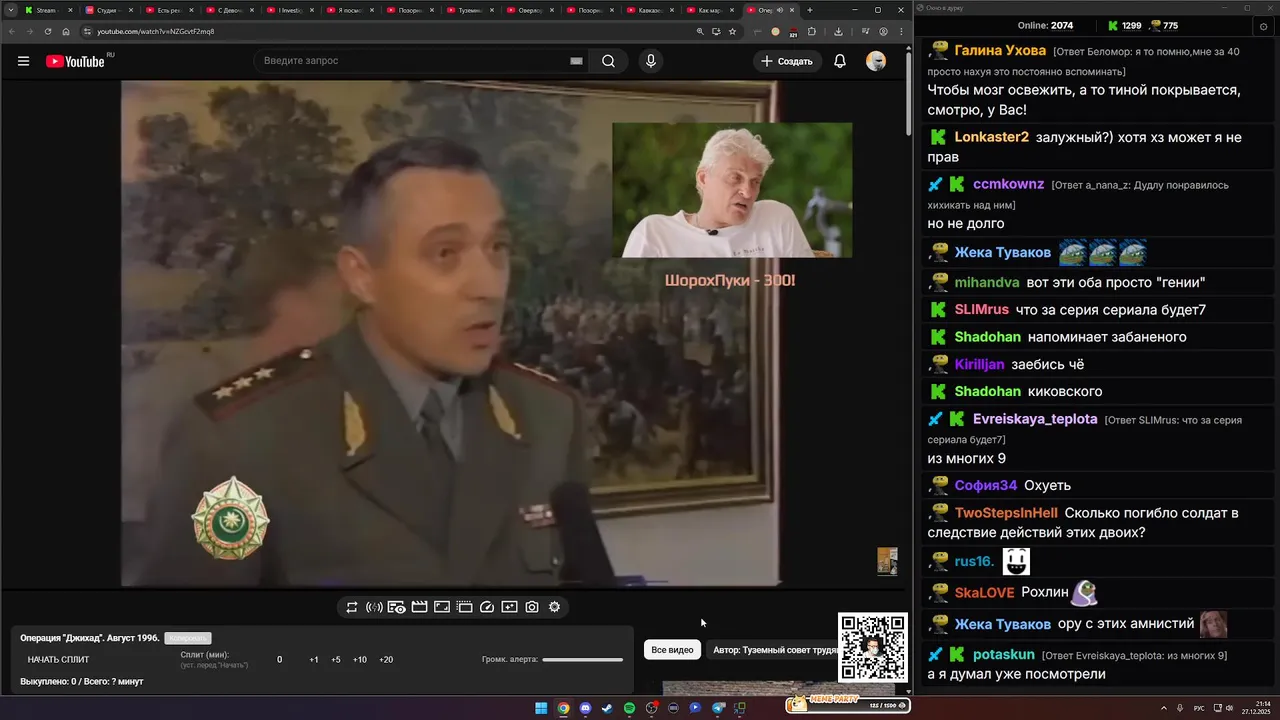
Task: Open the on-screen keyboard icon in search box
Action: click(576, 61)
